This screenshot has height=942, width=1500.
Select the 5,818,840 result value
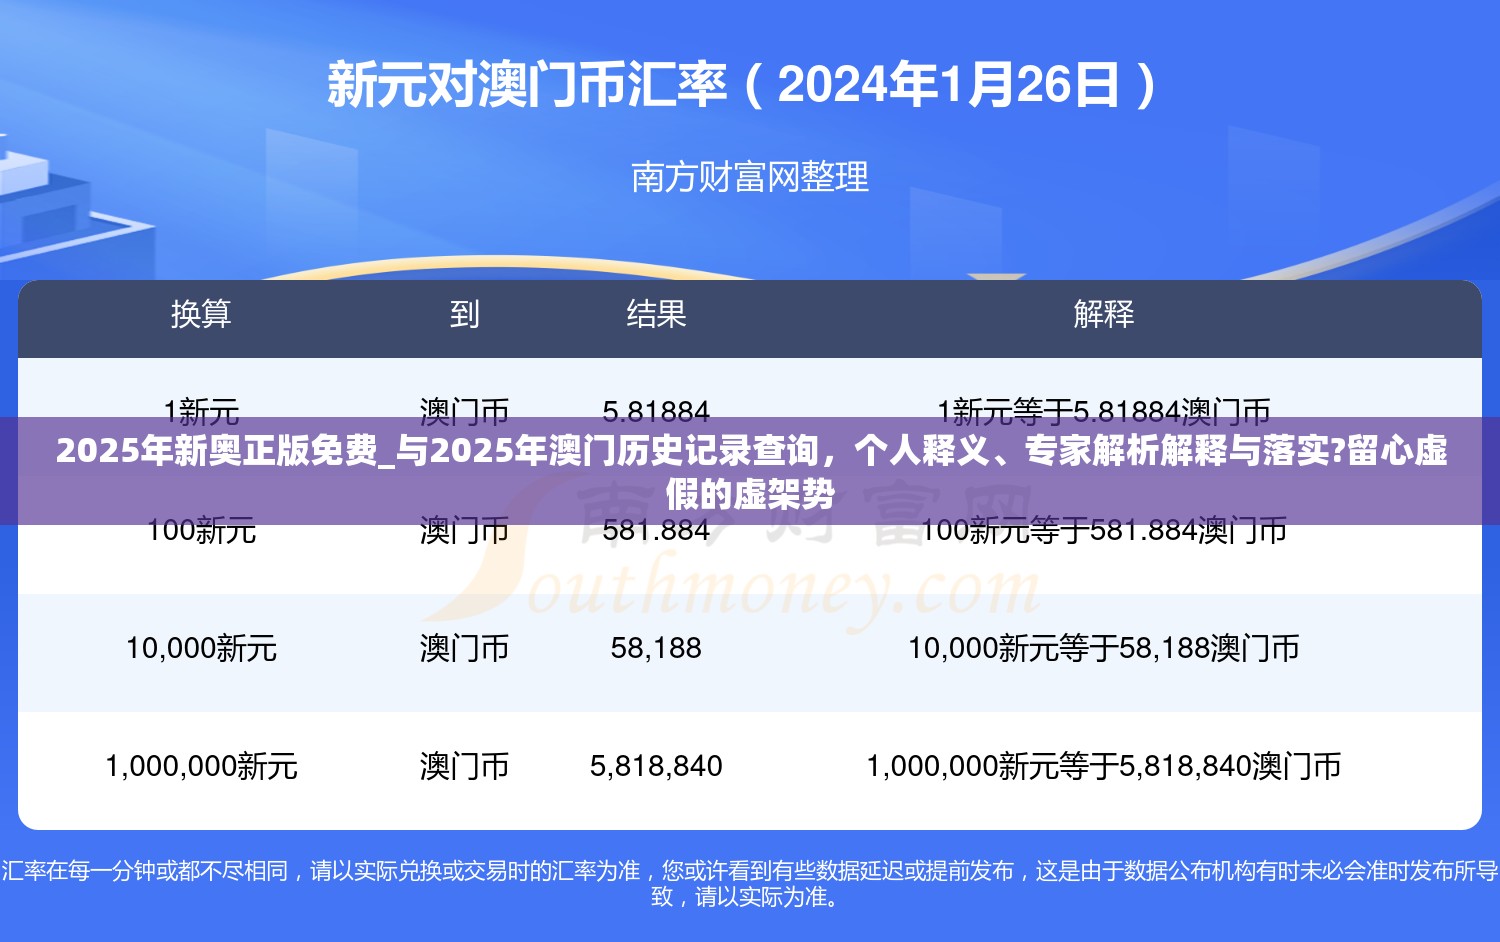656,766
